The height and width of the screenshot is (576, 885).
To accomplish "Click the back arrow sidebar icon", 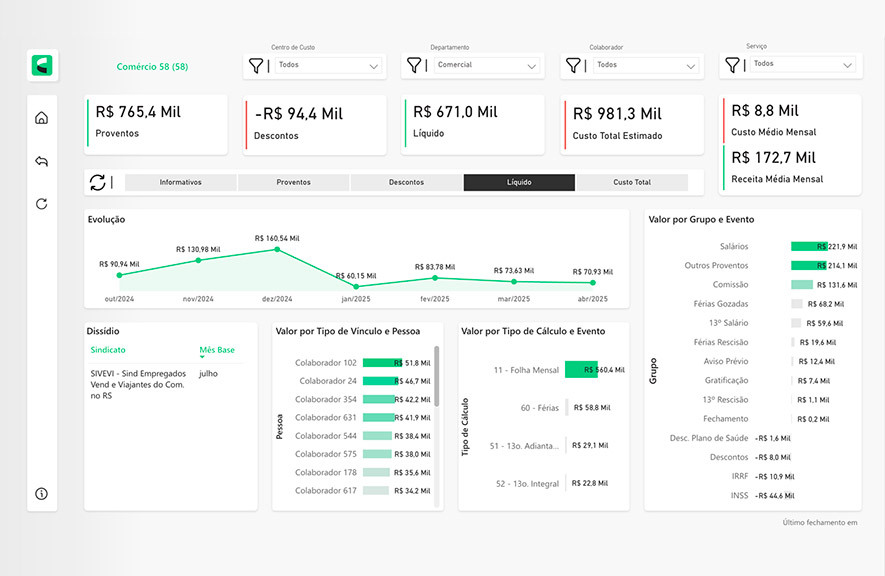I will coord(42,161).
